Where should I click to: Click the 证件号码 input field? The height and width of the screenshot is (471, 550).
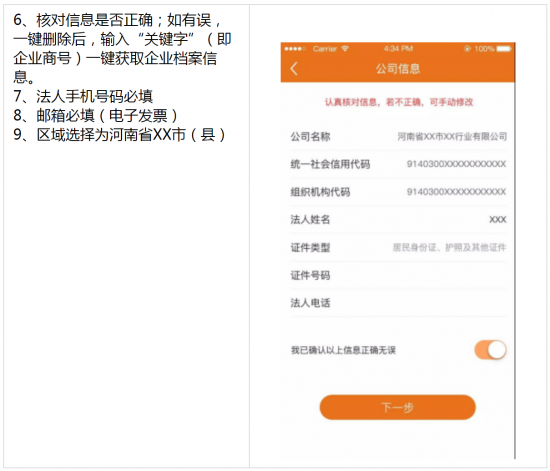398,275
